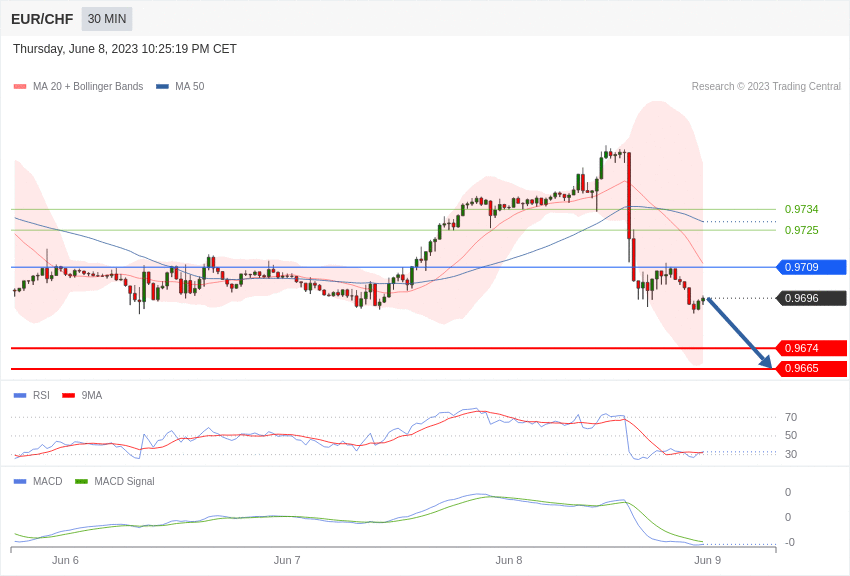The image size is (850, 576).
Task: Click the MA 20 + Bollinger Bands legend swatch
Action: (x=20, y=87)
